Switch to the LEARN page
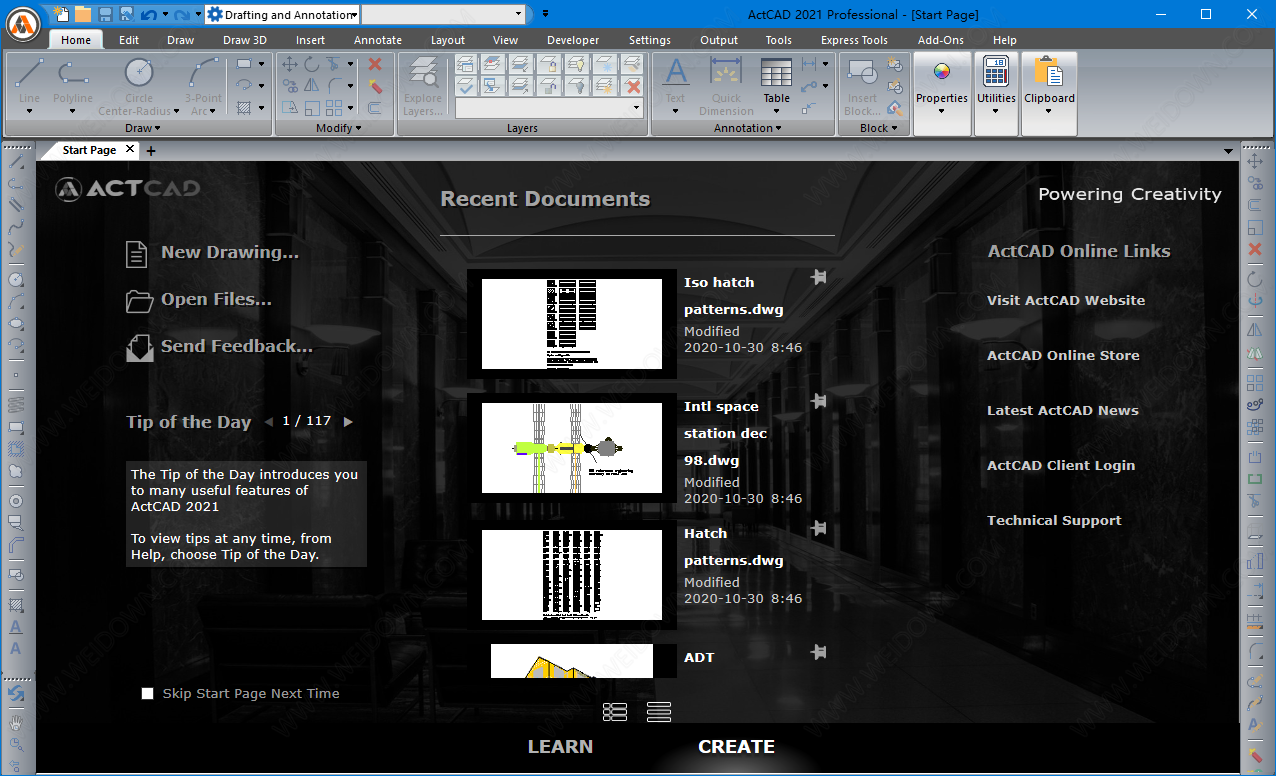 [560, 747]
